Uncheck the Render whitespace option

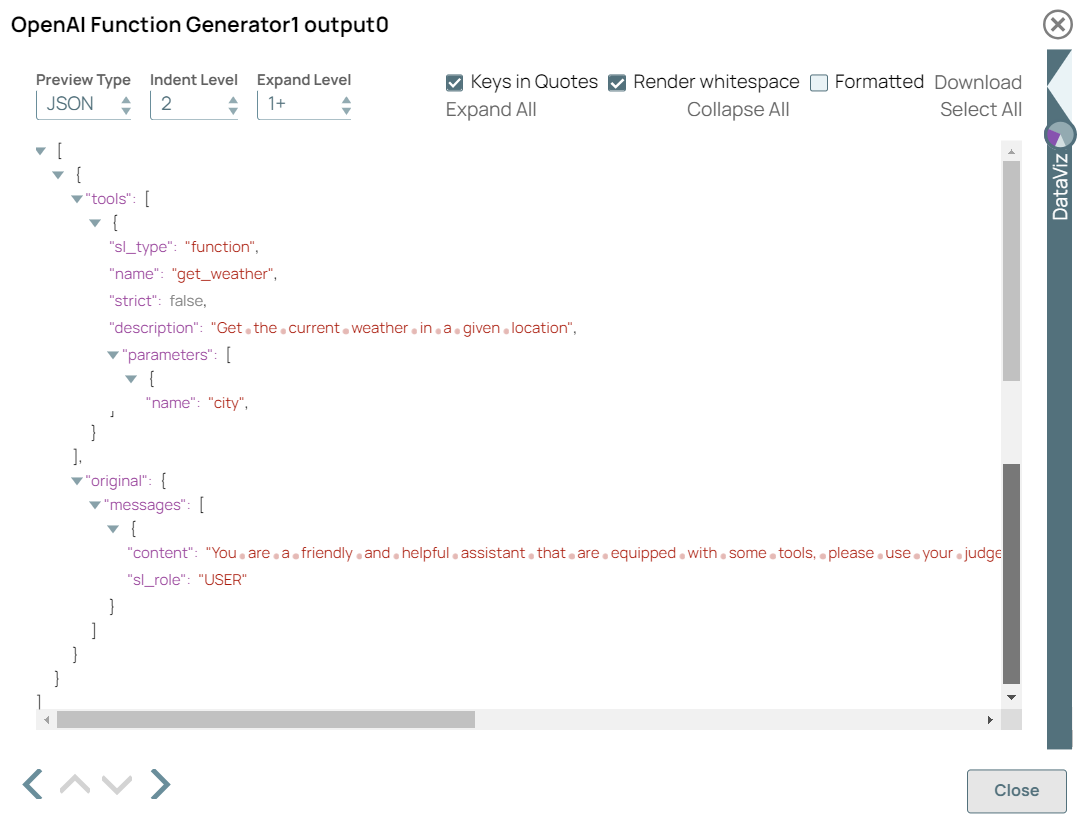(x=617, y=82)
